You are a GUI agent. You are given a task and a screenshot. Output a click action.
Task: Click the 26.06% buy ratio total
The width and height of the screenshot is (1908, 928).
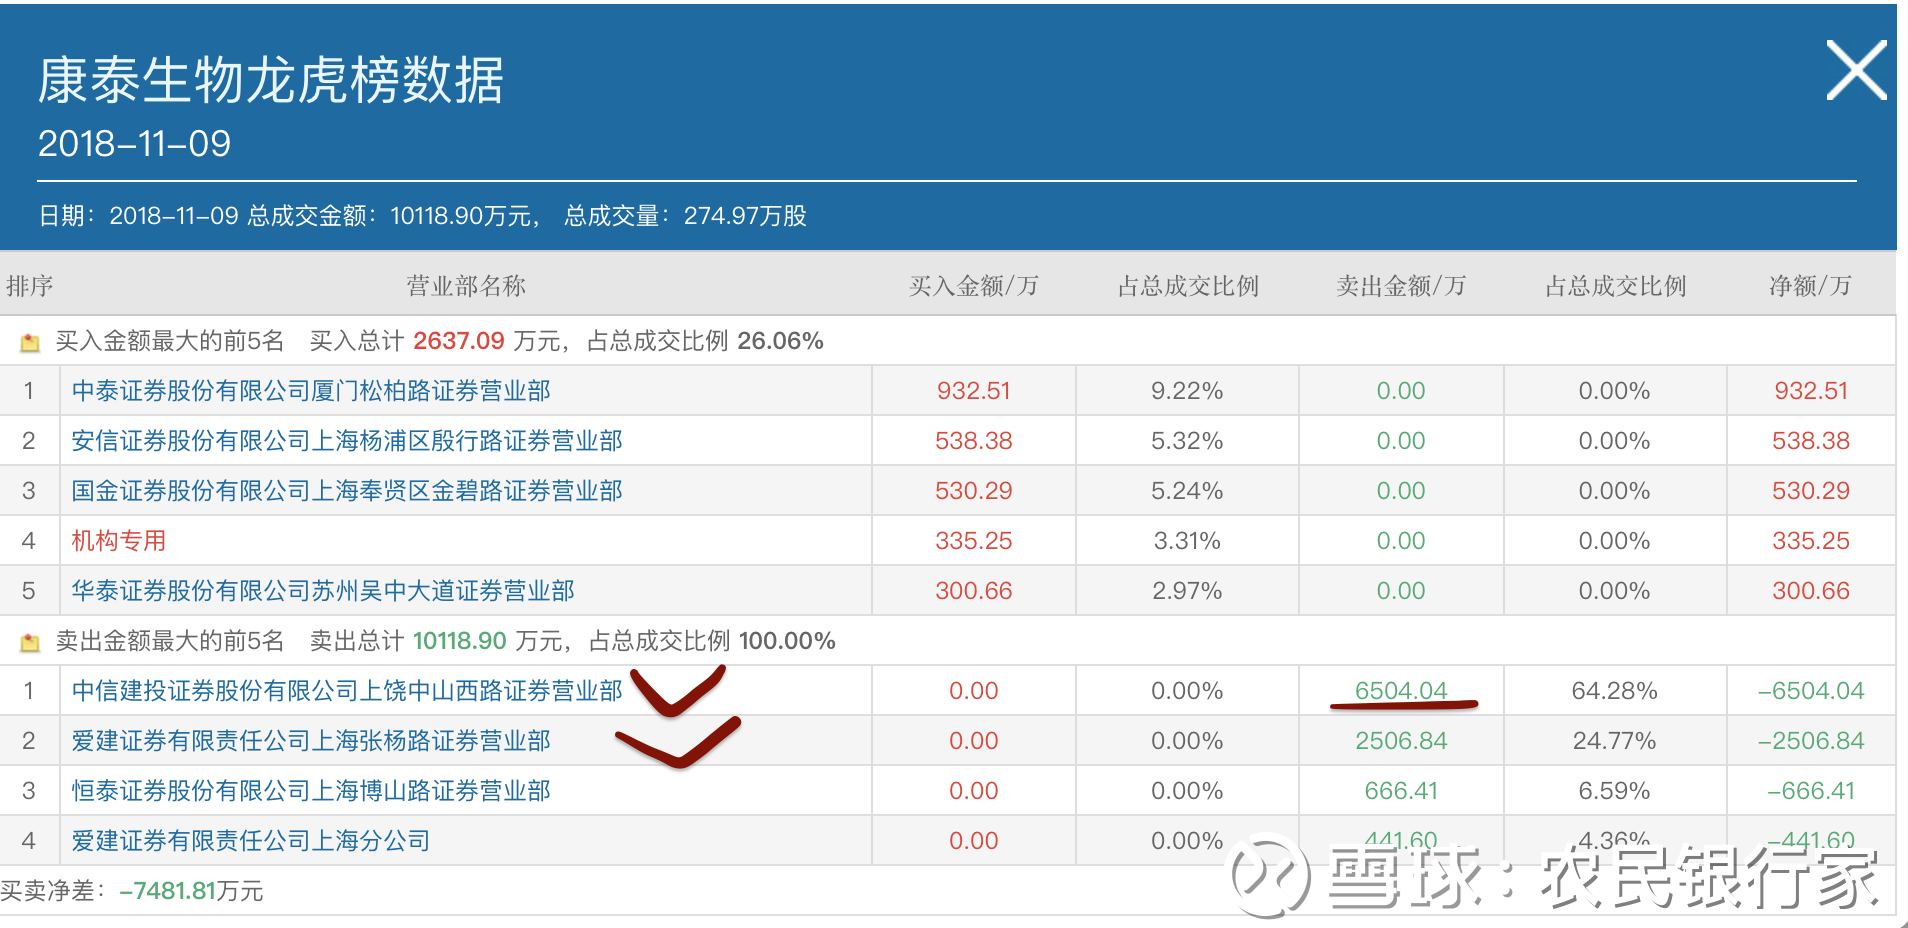(780, 341)
